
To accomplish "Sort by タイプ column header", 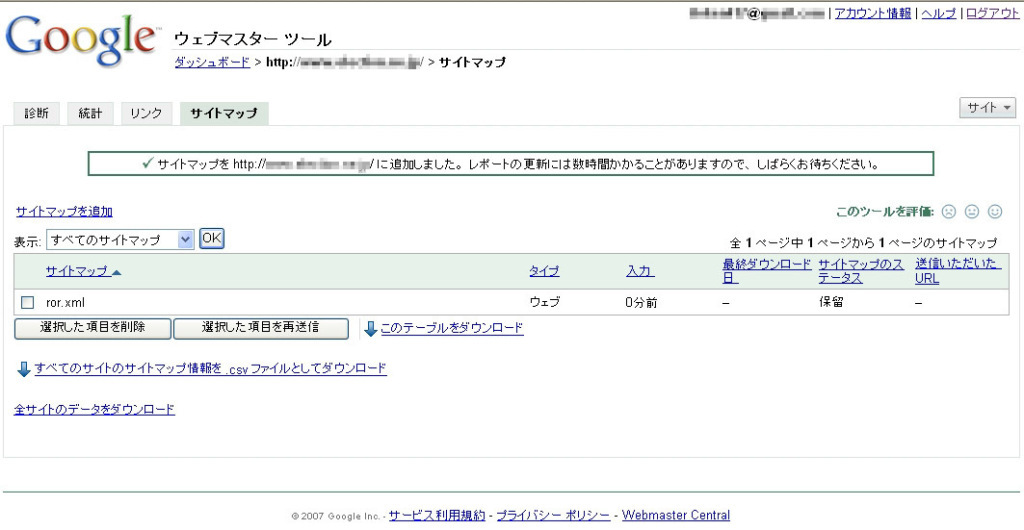I will pyautogui.click(x=544, y=272).
